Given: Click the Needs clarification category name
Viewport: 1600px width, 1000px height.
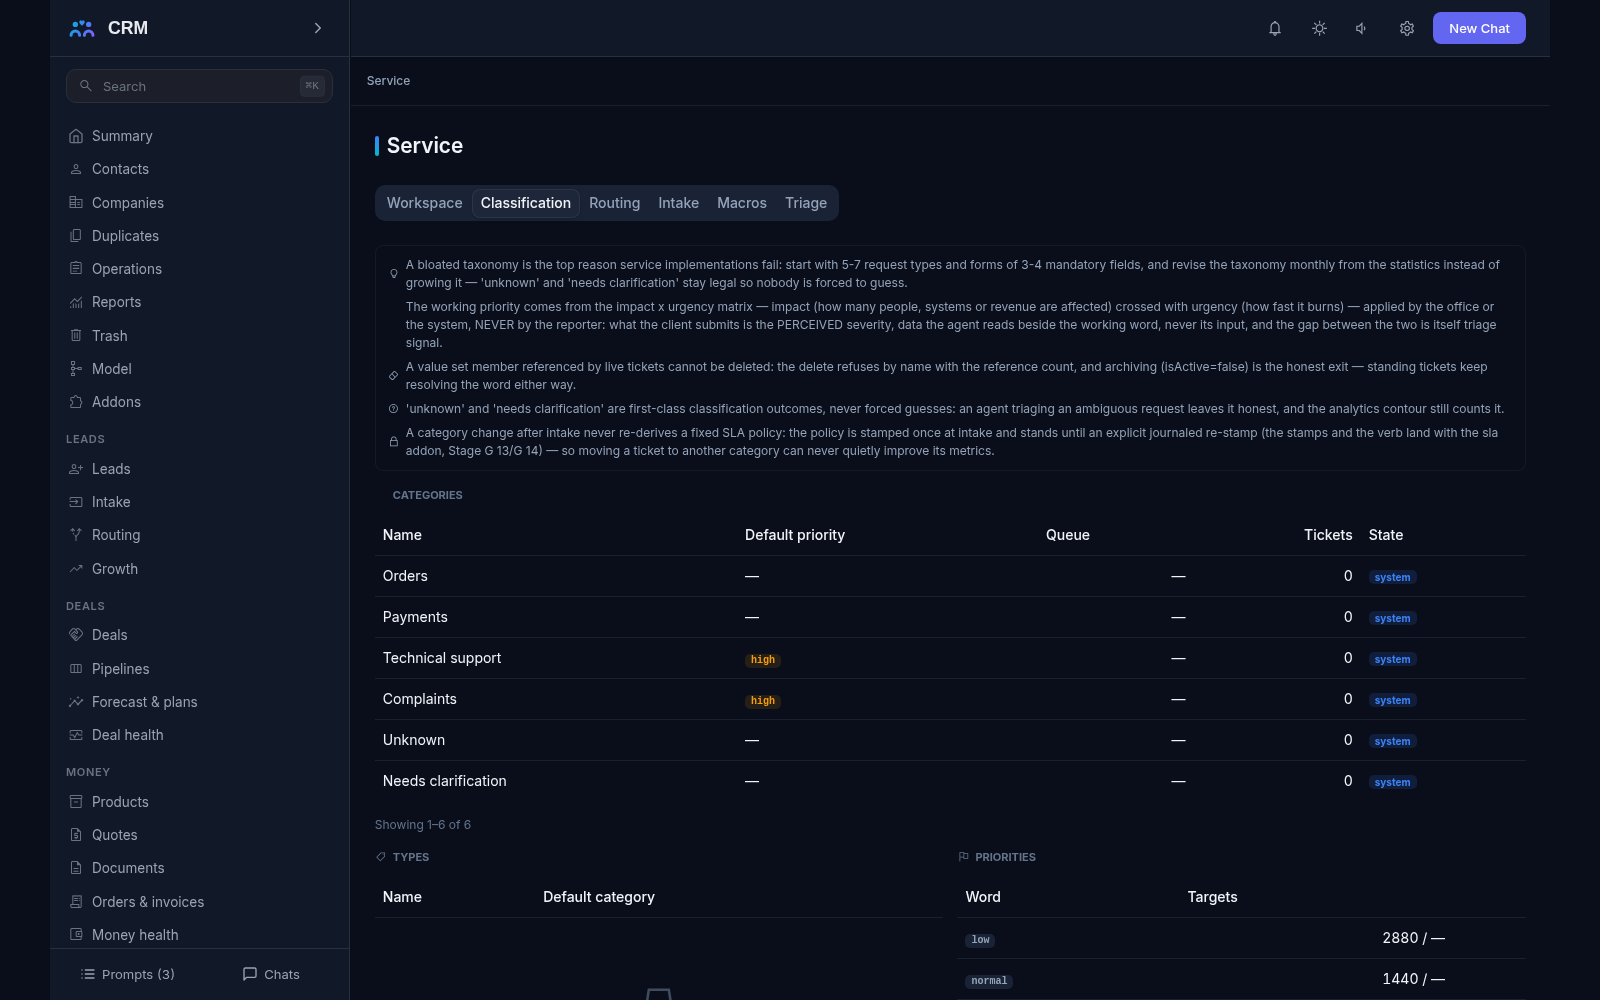Looking at the screenshot, I should tap(445, 781).
